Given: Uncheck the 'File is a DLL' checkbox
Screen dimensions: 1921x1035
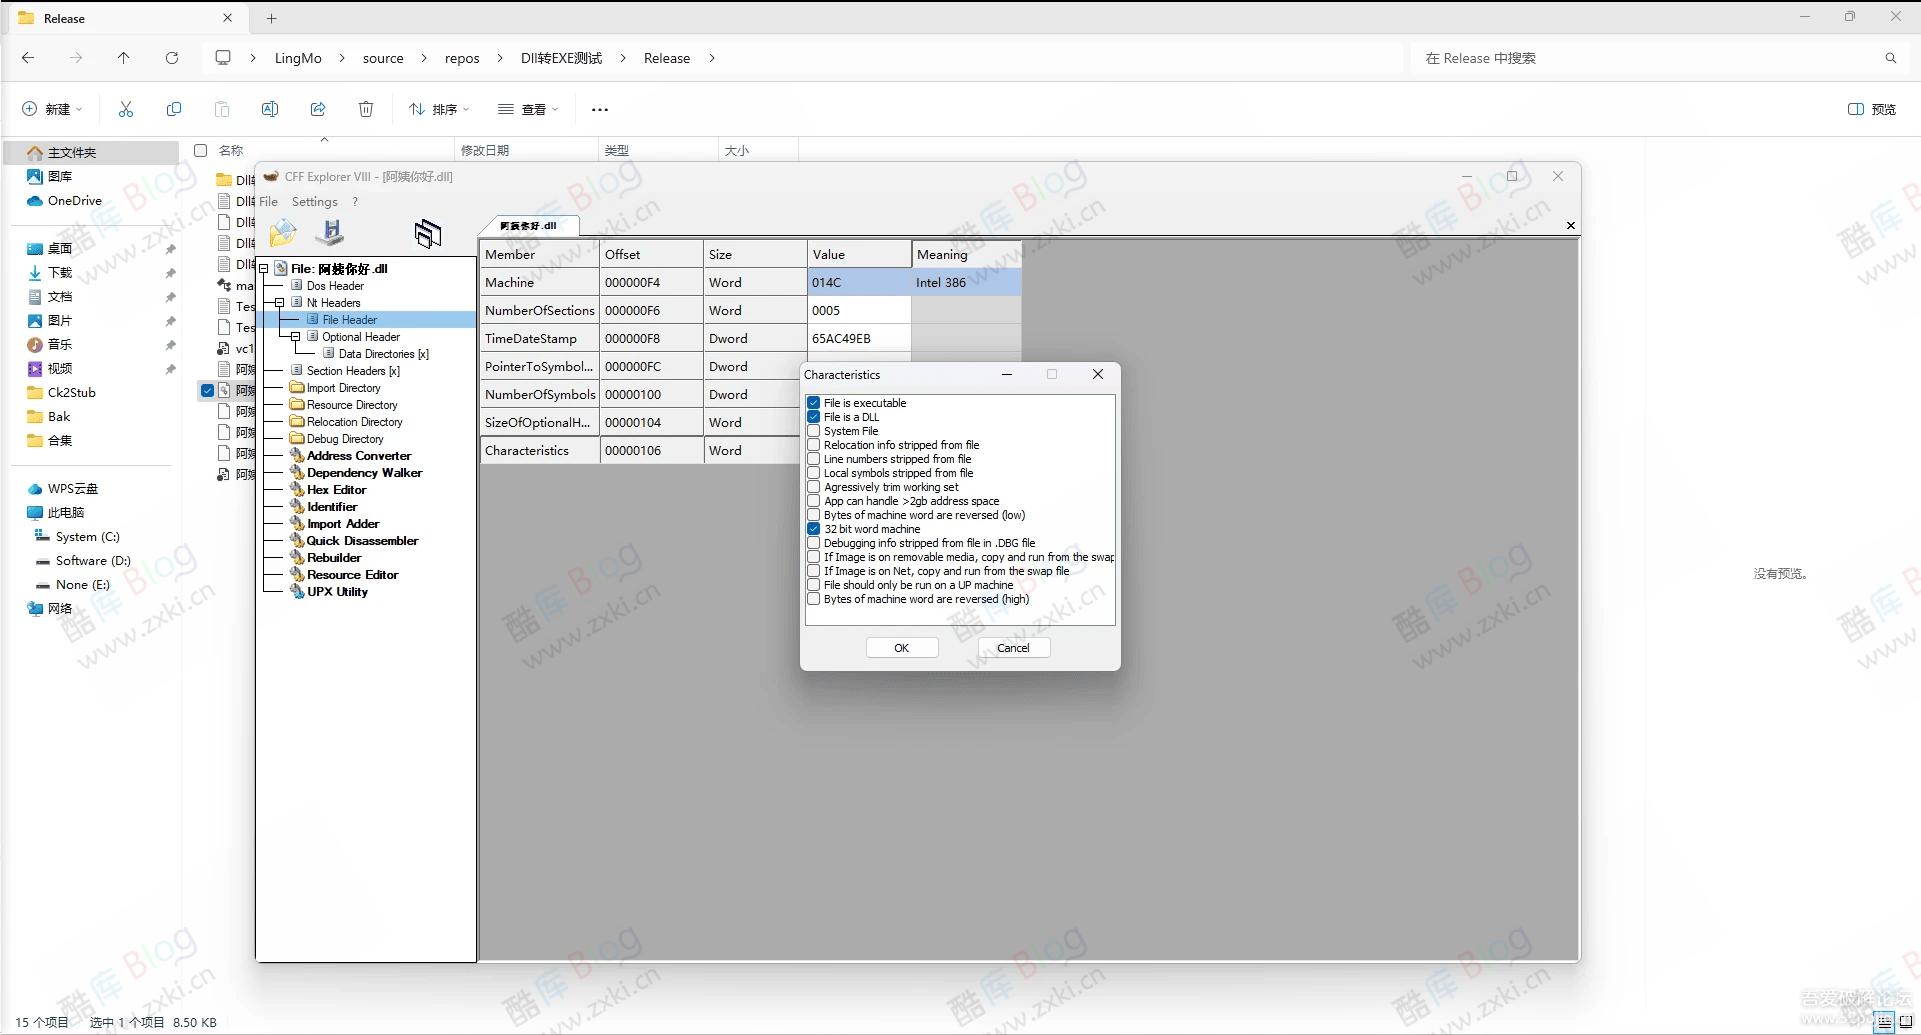Looking at the screenshot, I should point(814,417).
